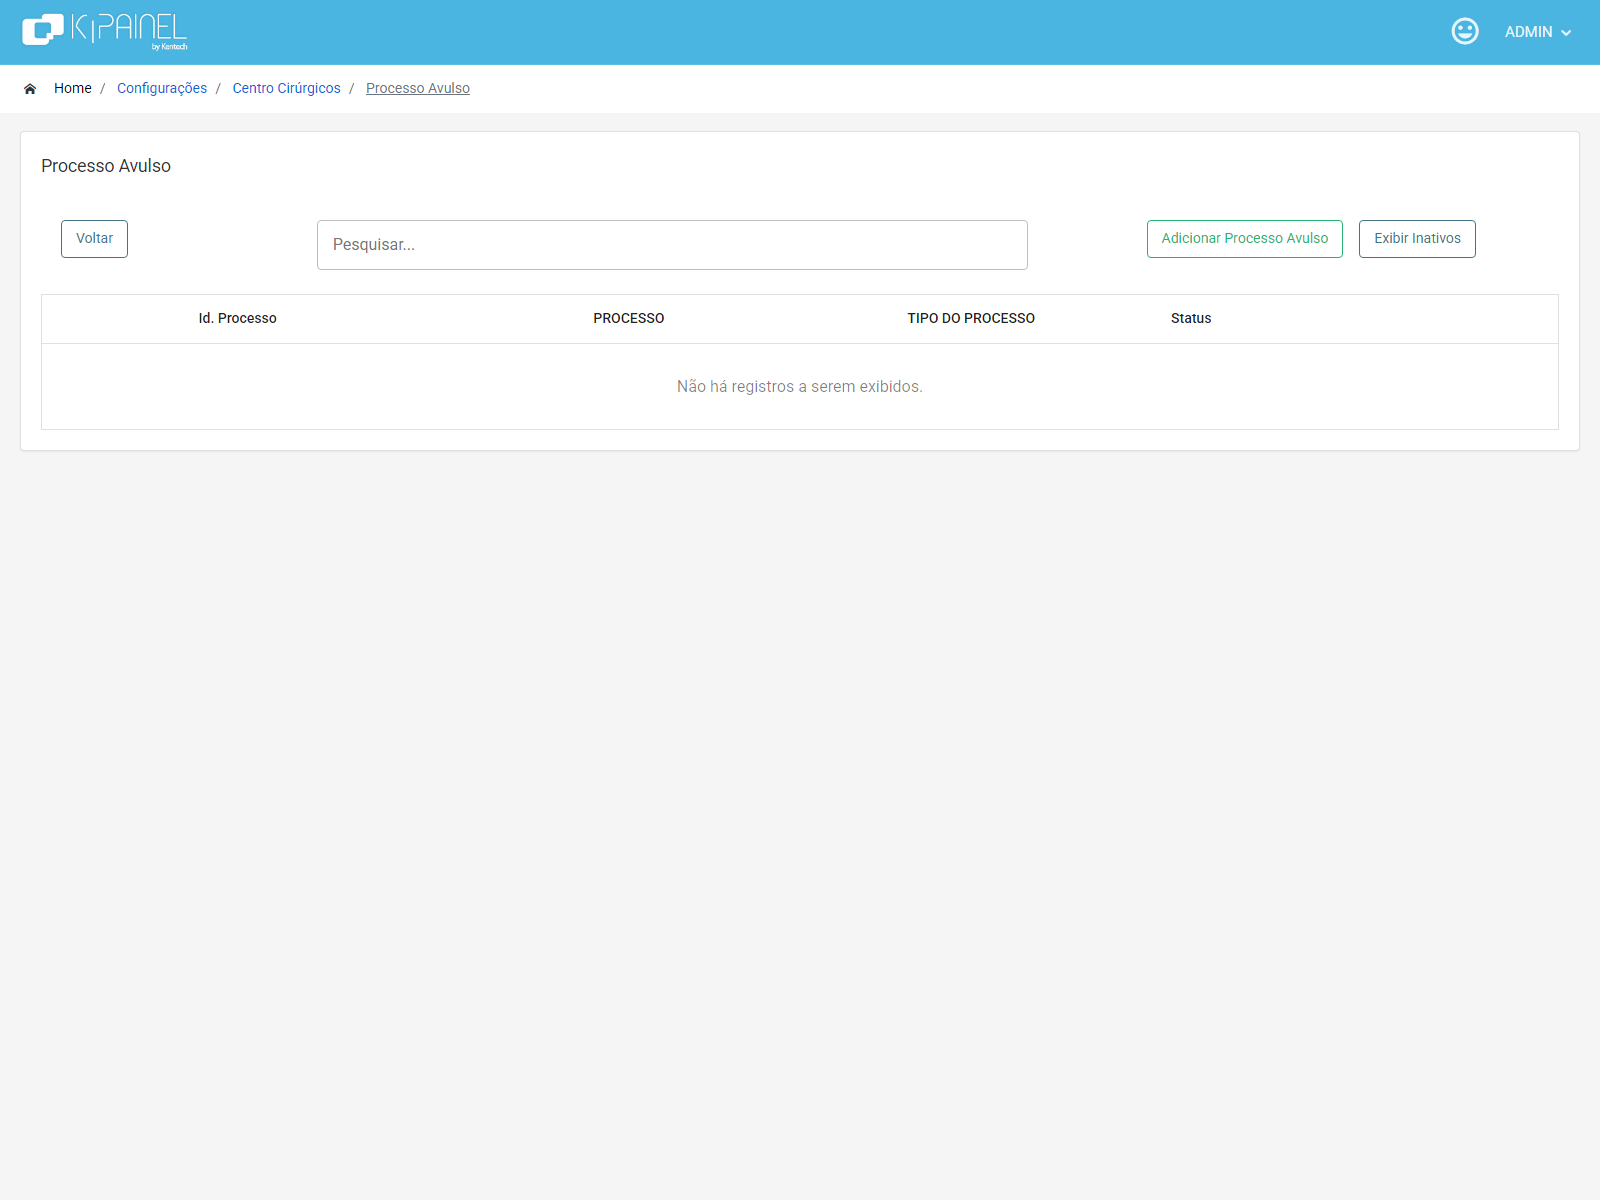Click the Adicionar Processo Avulso button
Image resolution: width=1600 pixels, height=1200 pixels.
(x=1245, y=239)
